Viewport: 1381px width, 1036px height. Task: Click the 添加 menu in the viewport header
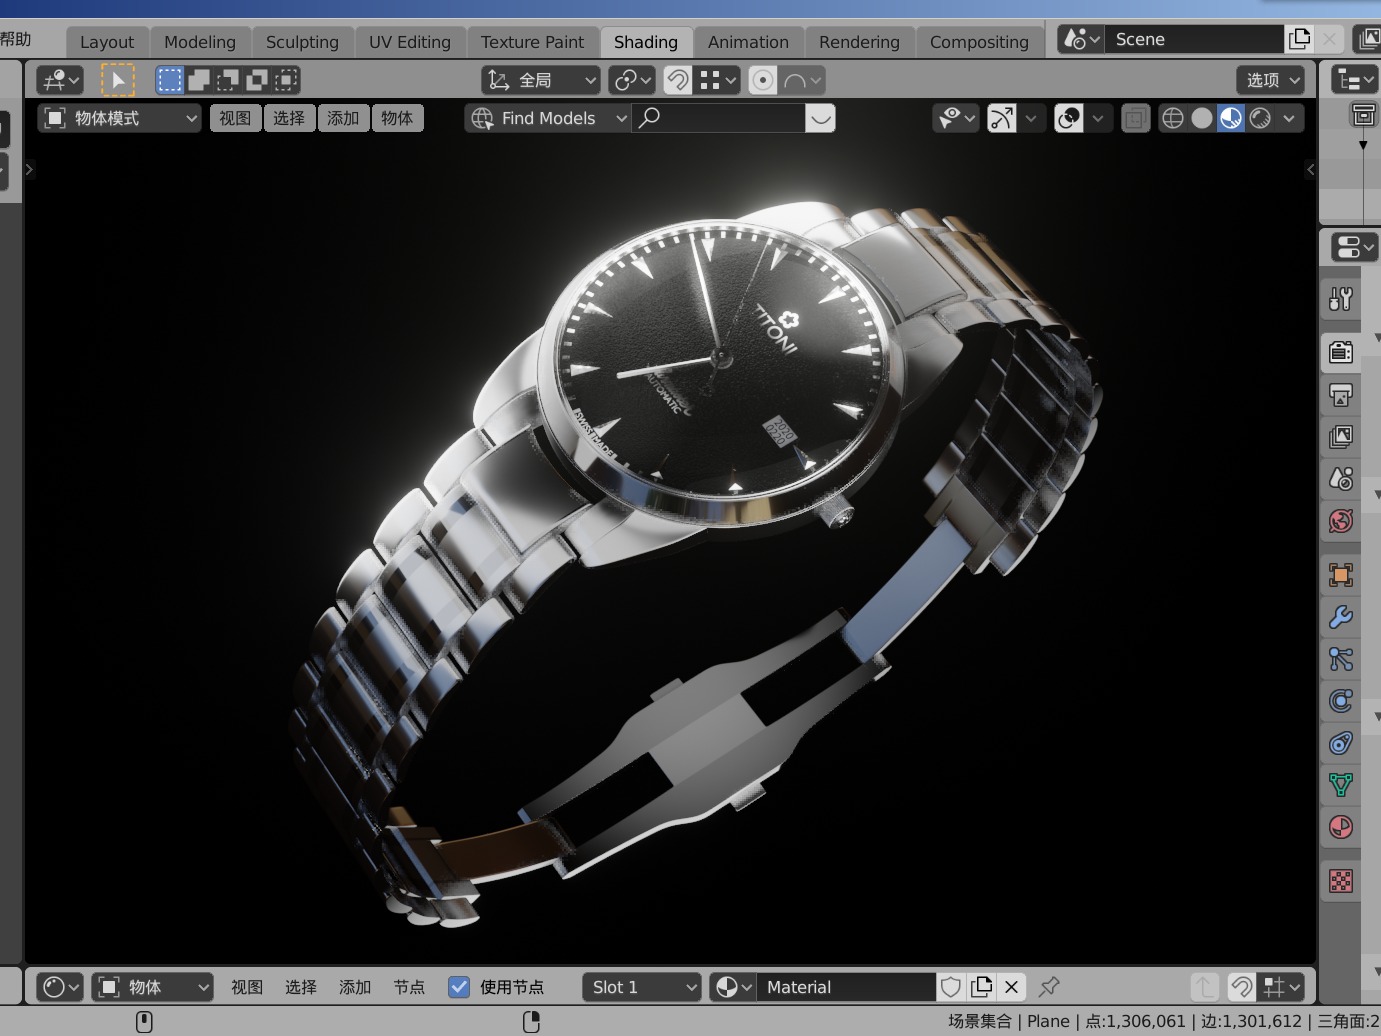click(343, 118)
